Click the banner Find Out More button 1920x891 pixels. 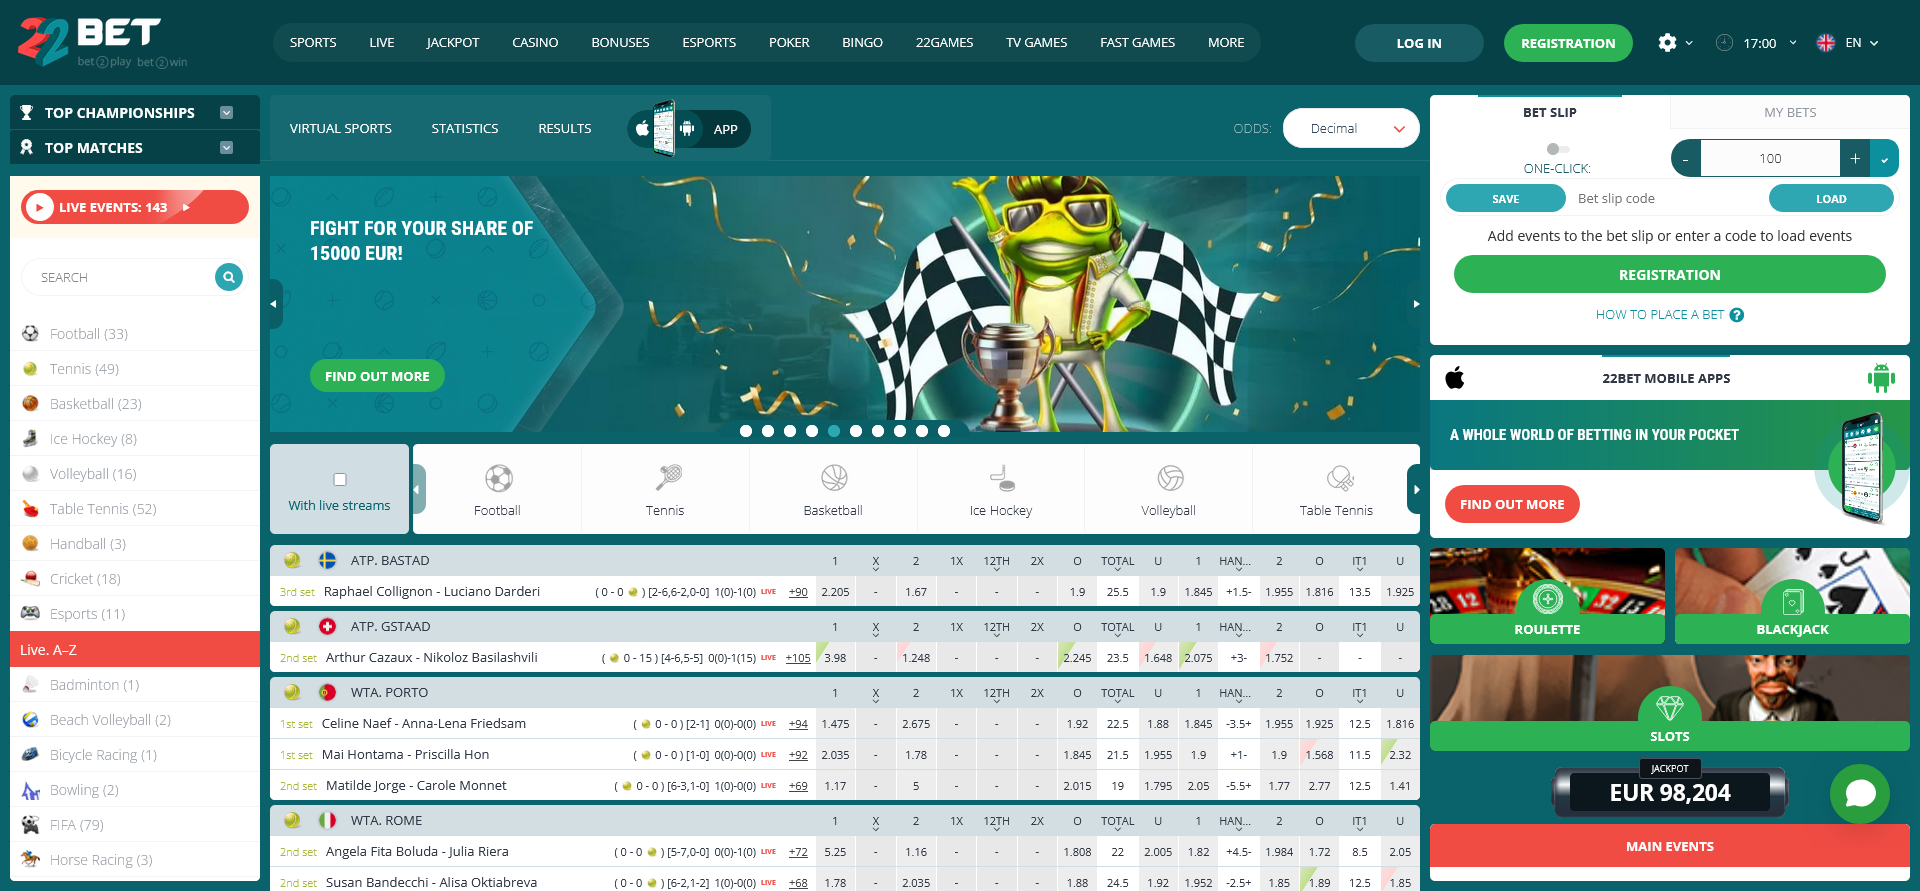click(377, 376)
